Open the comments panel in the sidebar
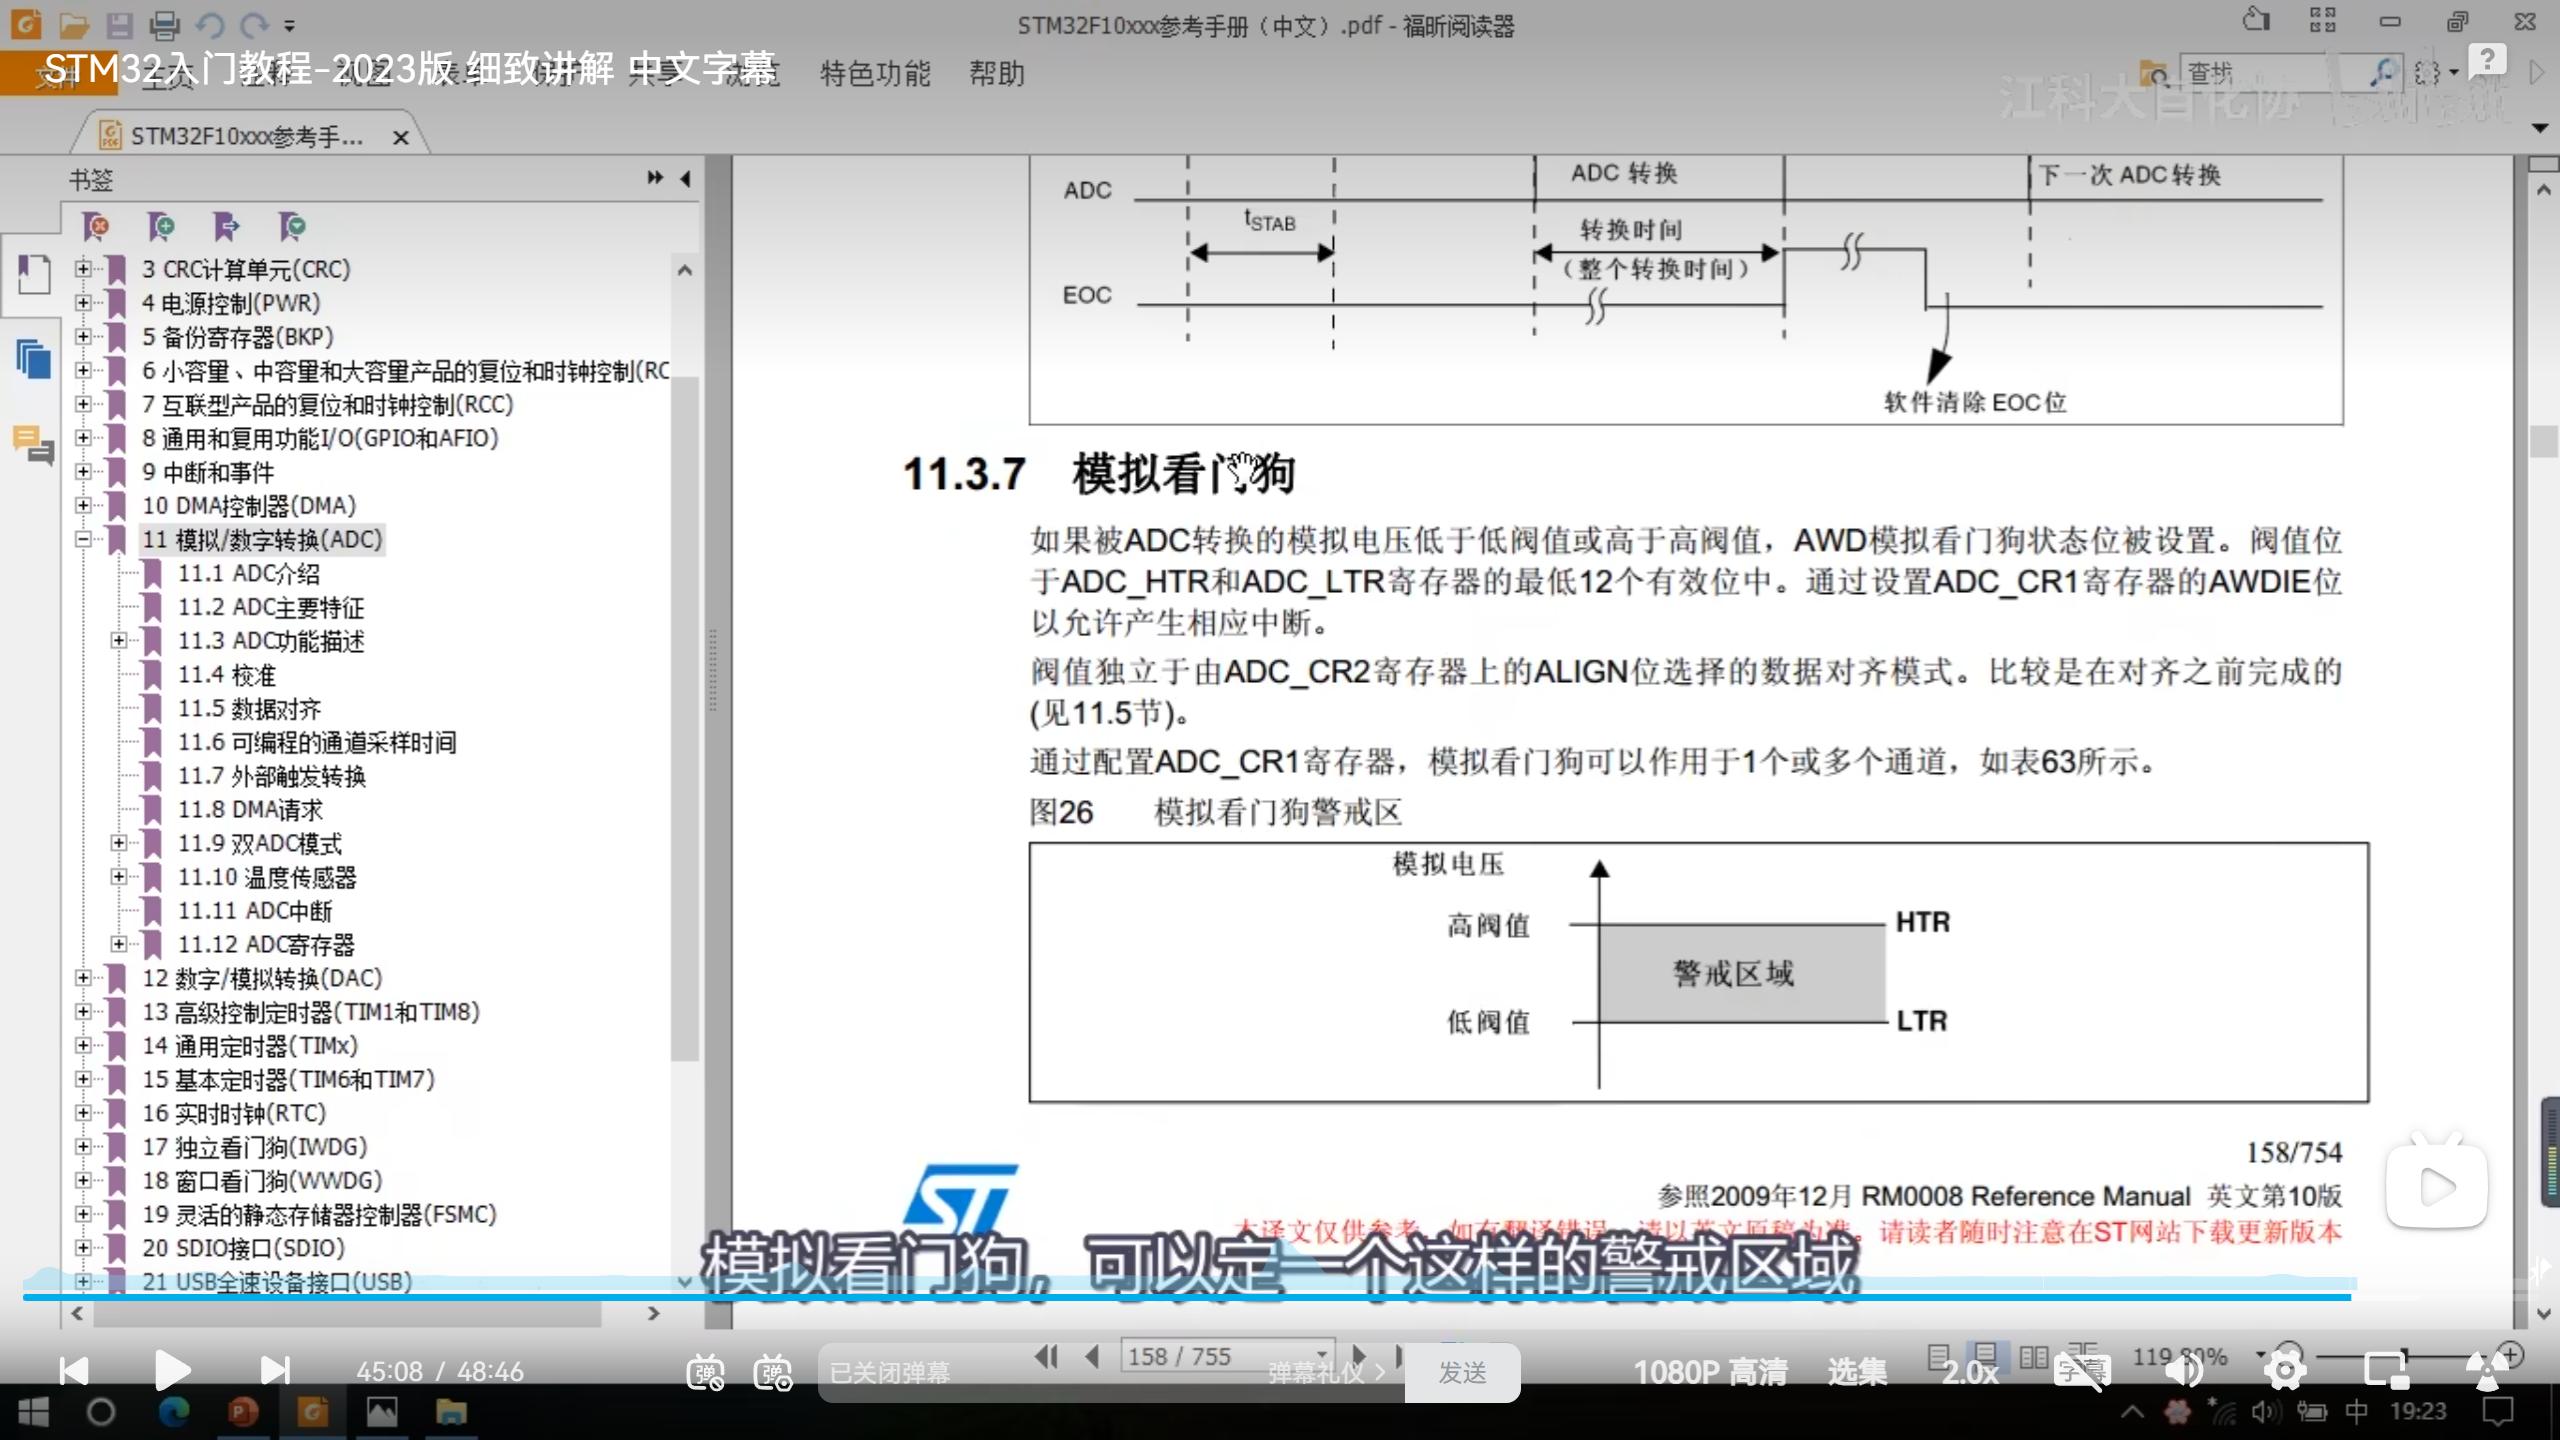2560x1440 pixels. [33, 445]
